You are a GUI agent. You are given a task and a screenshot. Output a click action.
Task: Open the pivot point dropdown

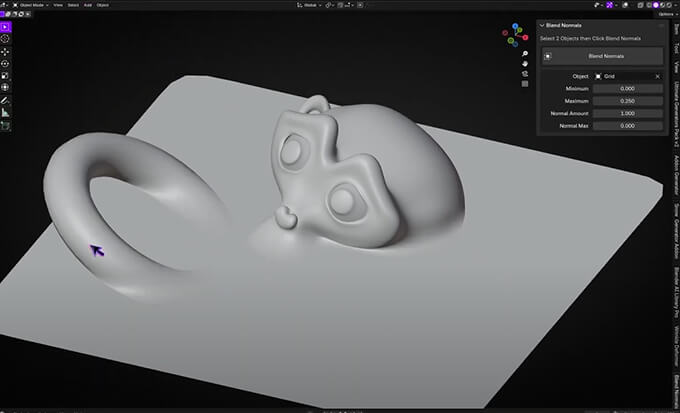[330, 5]
